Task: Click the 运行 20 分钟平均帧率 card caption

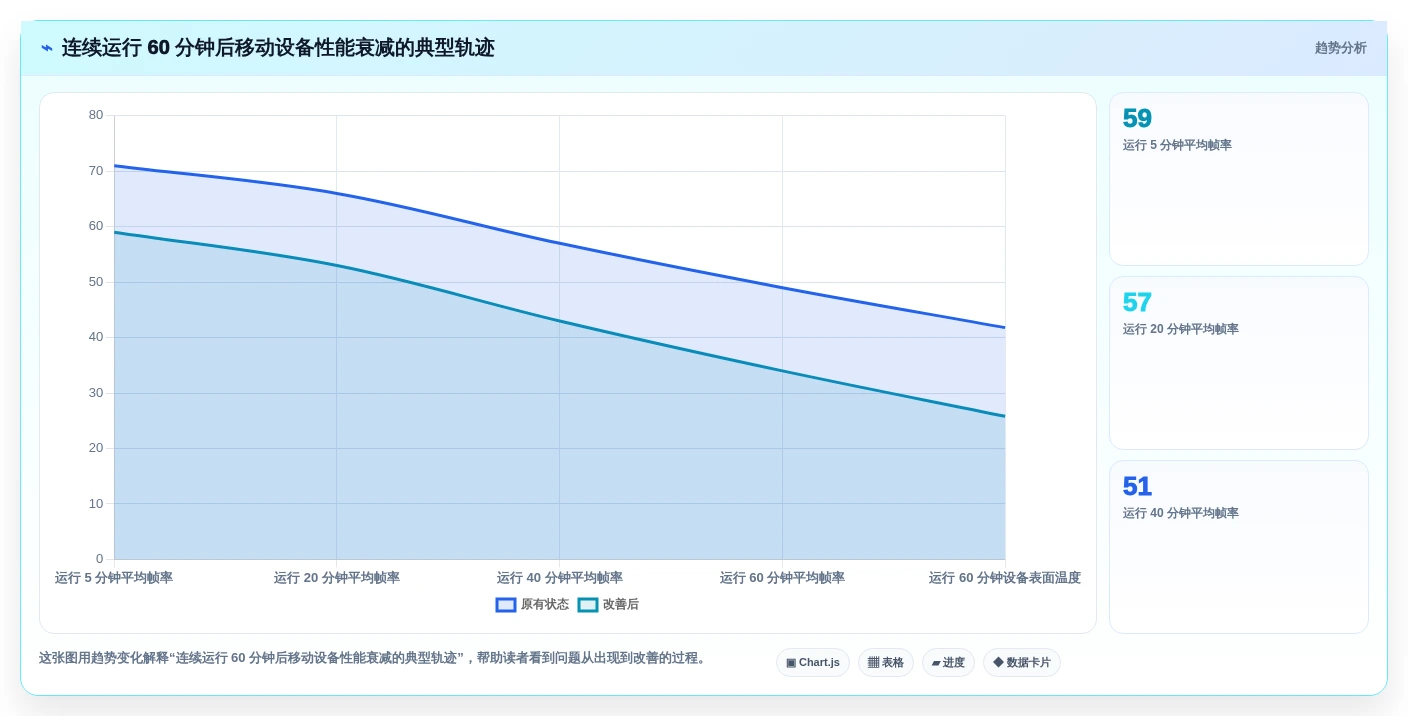Action: point(1181,329)
